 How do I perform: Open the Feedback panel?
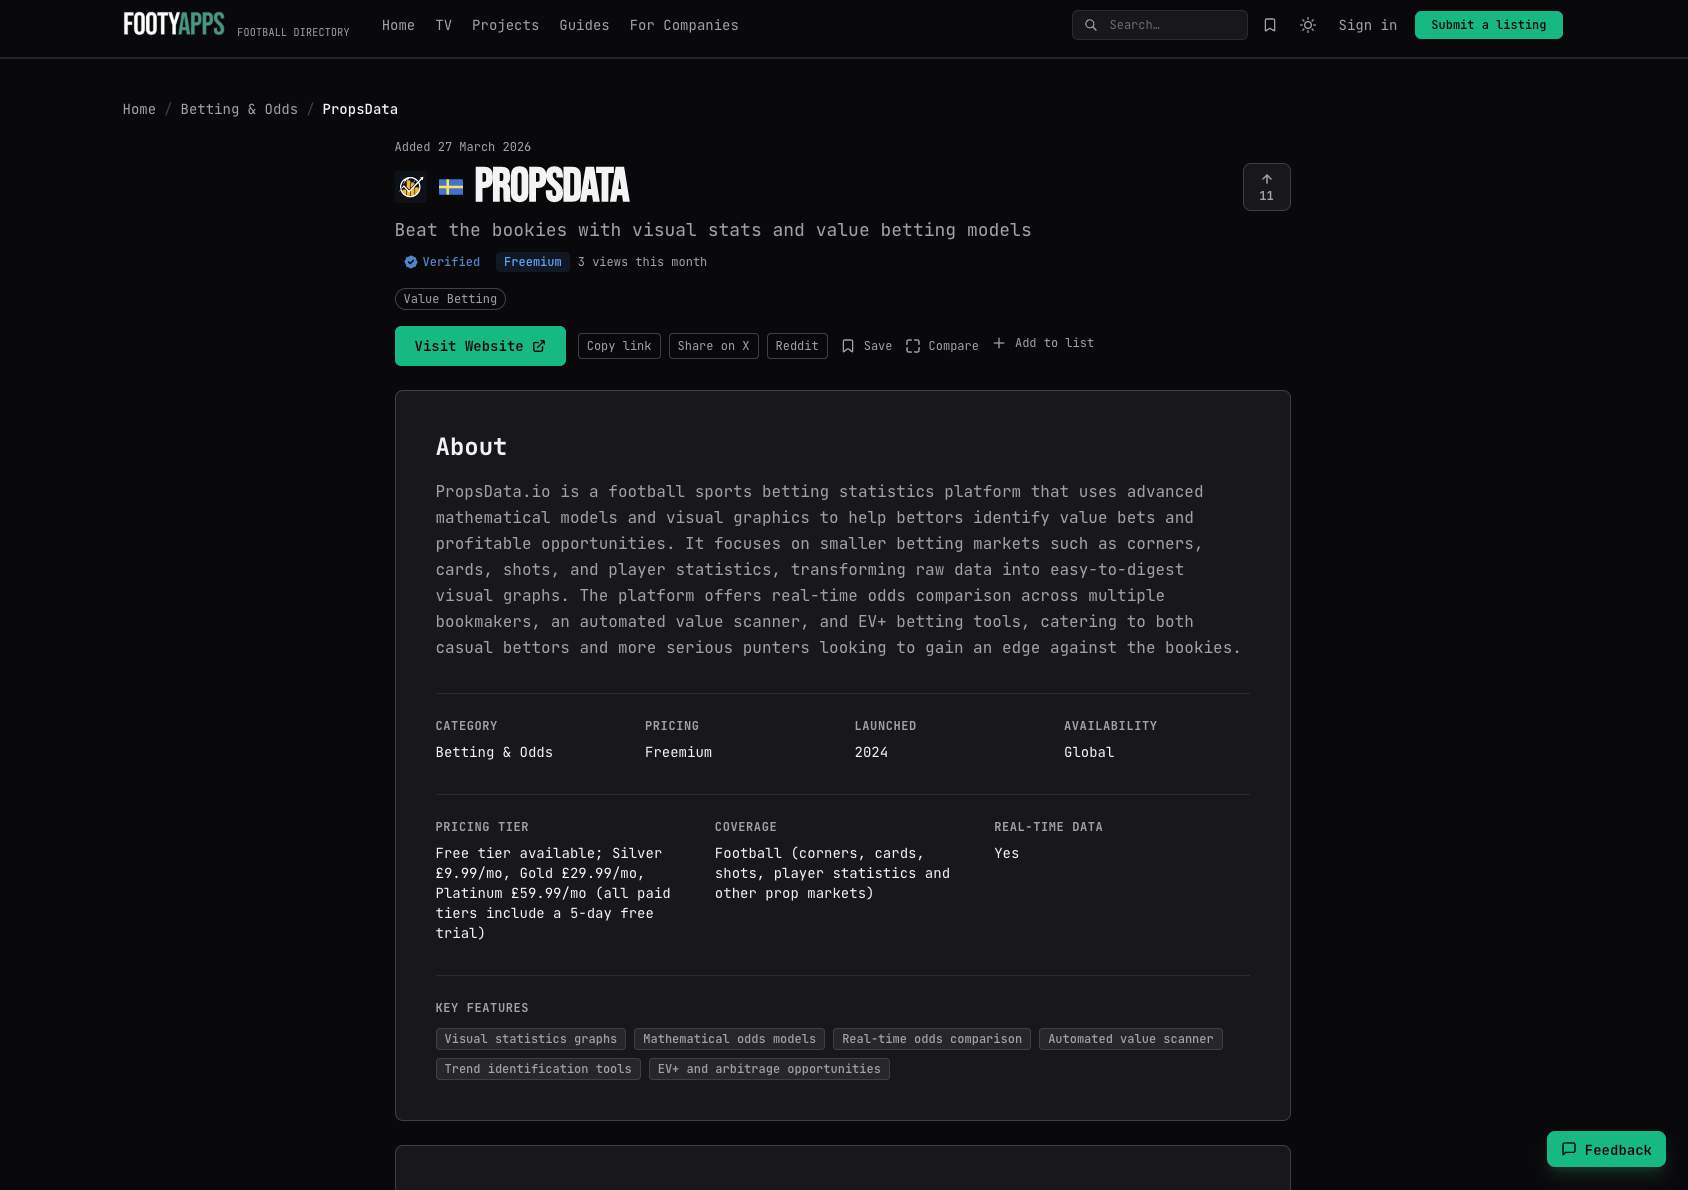pos(1606,1149)
